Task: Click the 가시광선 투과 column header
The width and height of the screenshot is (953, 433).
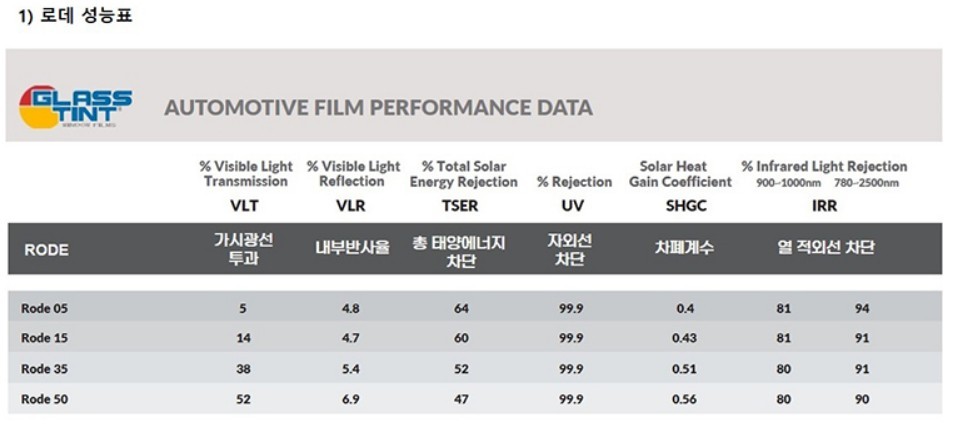Action: point(243,249)
